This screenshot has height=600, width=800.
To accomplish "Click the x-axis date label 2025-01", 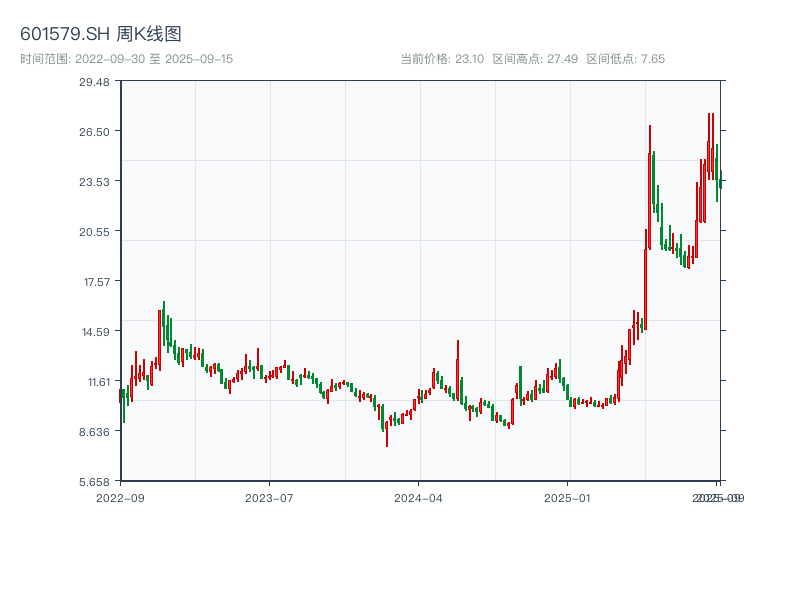I will [567, 498].
